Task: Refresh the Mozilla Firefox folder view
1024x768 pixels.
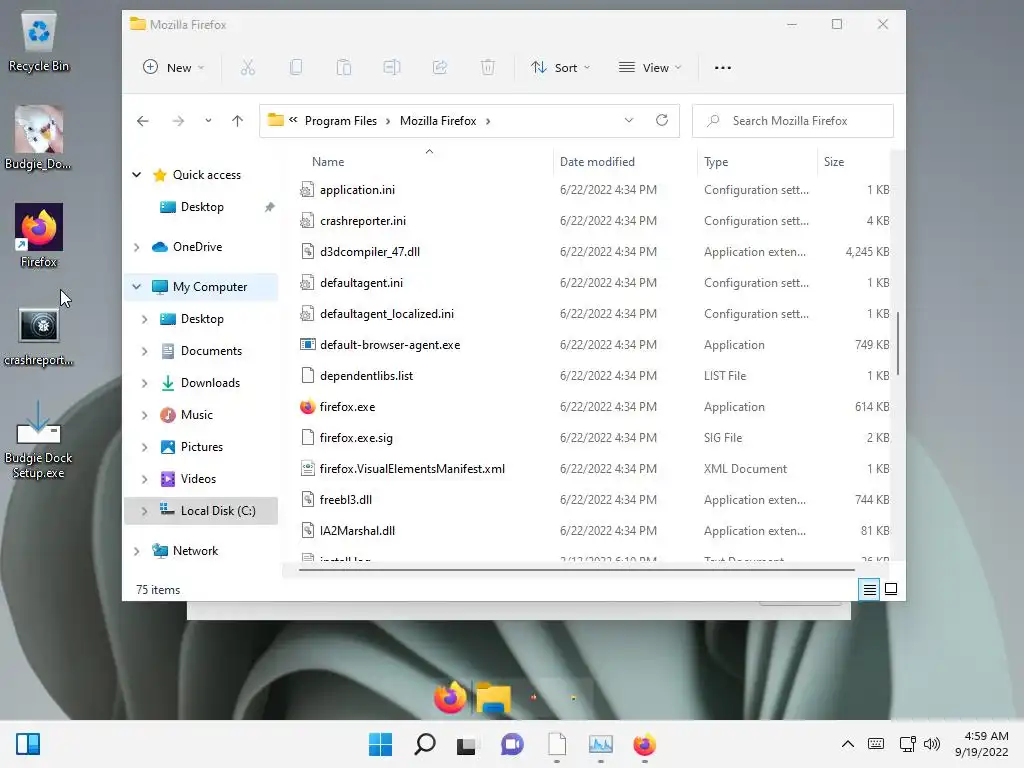Action: pyautogui.click(x=662, y=120)
